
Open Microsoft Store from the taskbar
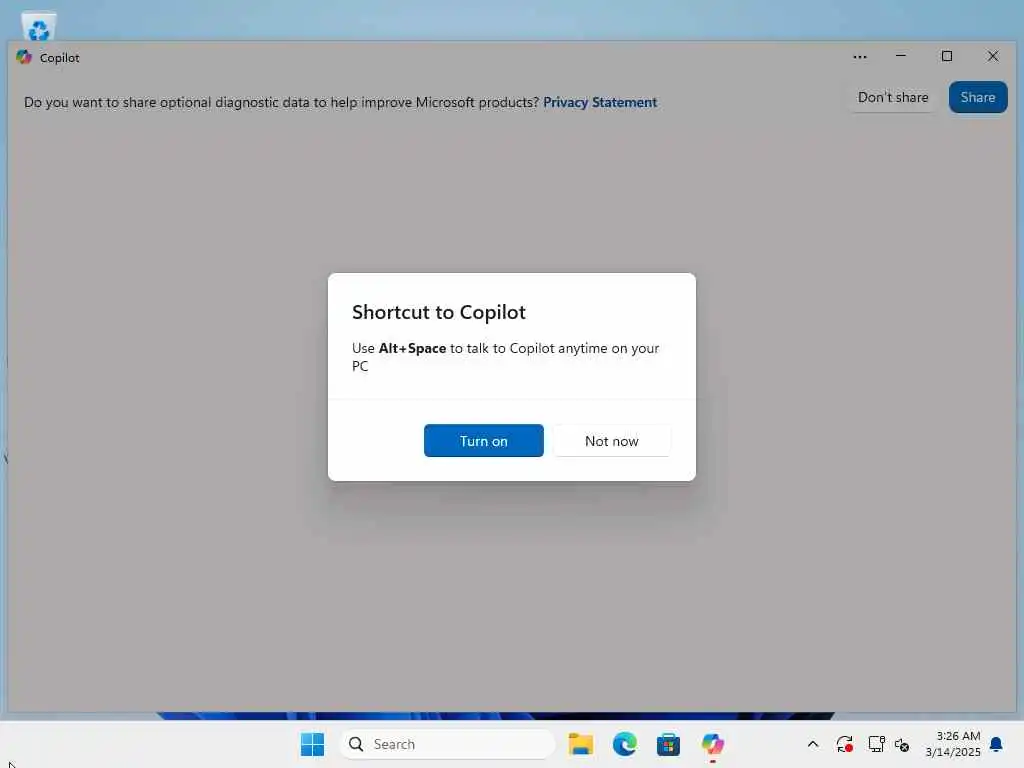[668, 744]
